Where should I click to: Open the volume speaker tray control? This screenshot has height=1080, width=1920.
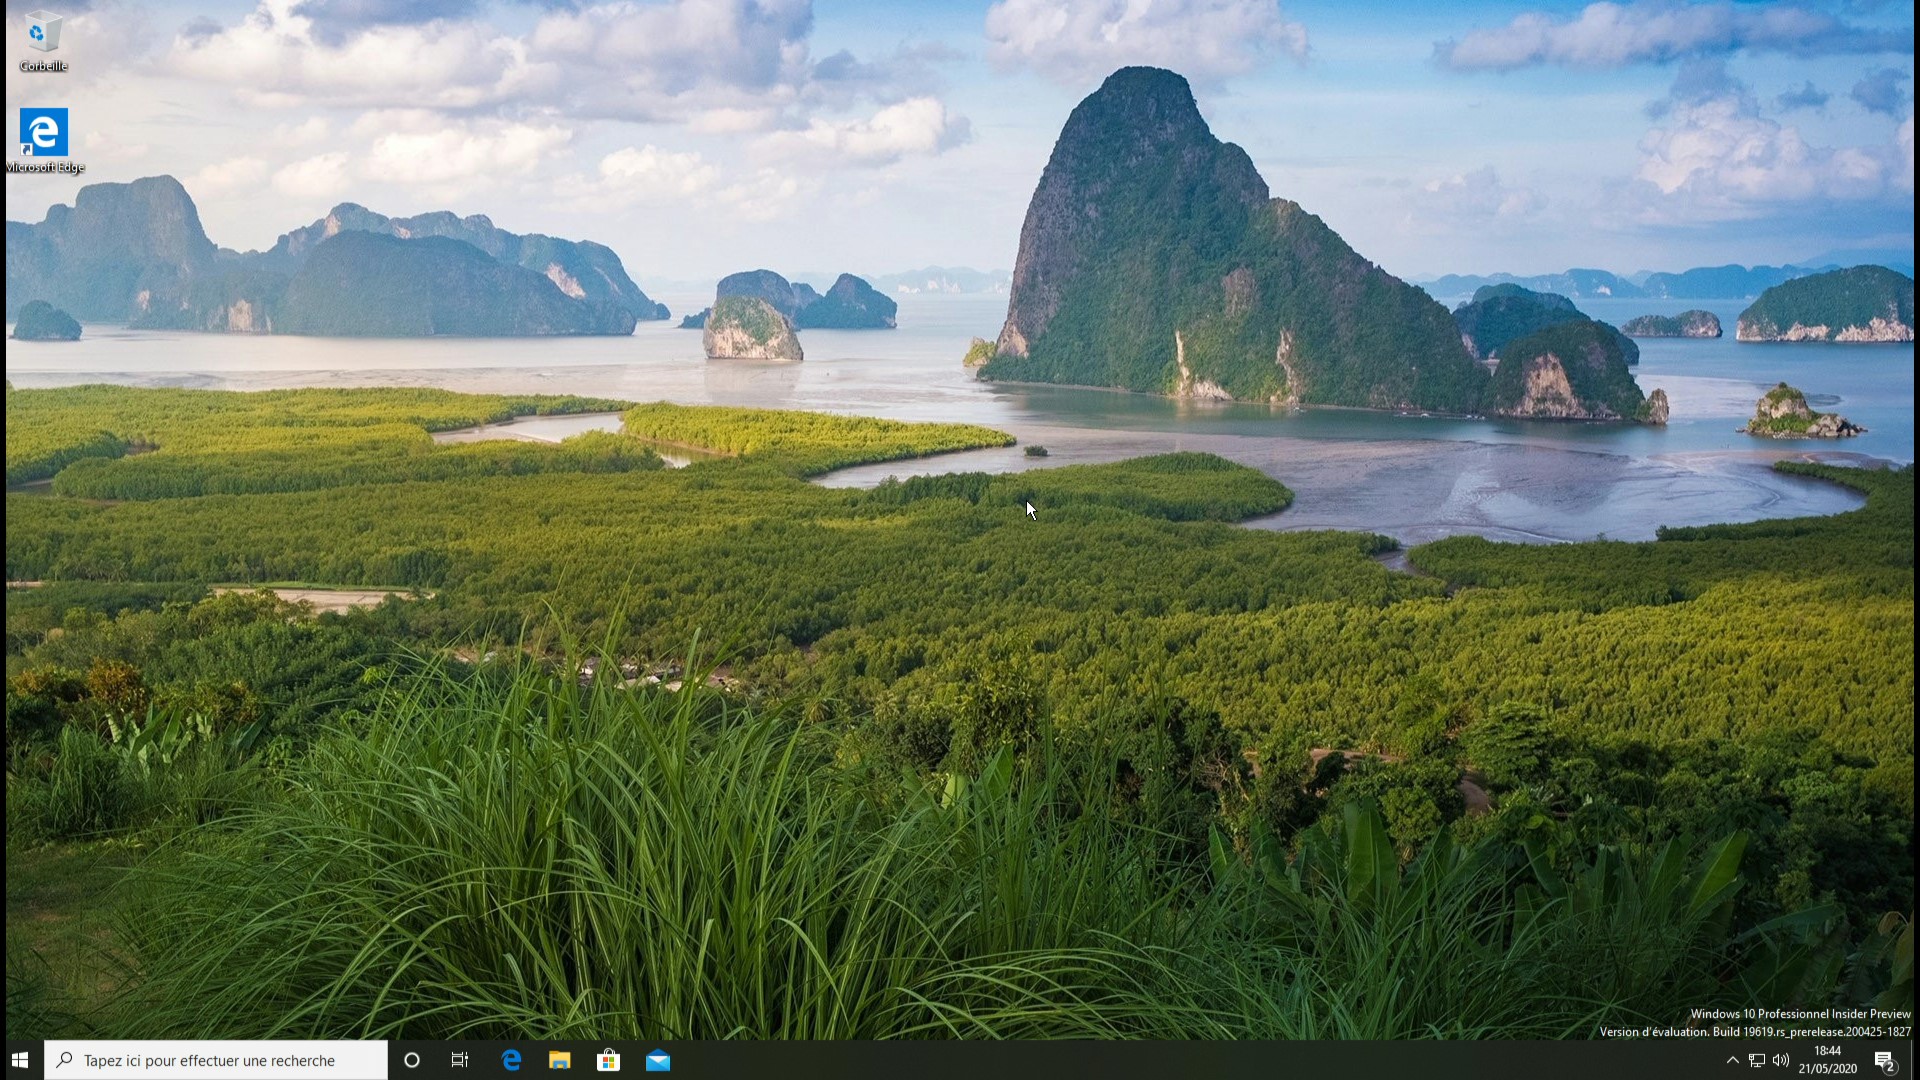(1781, 1060)
